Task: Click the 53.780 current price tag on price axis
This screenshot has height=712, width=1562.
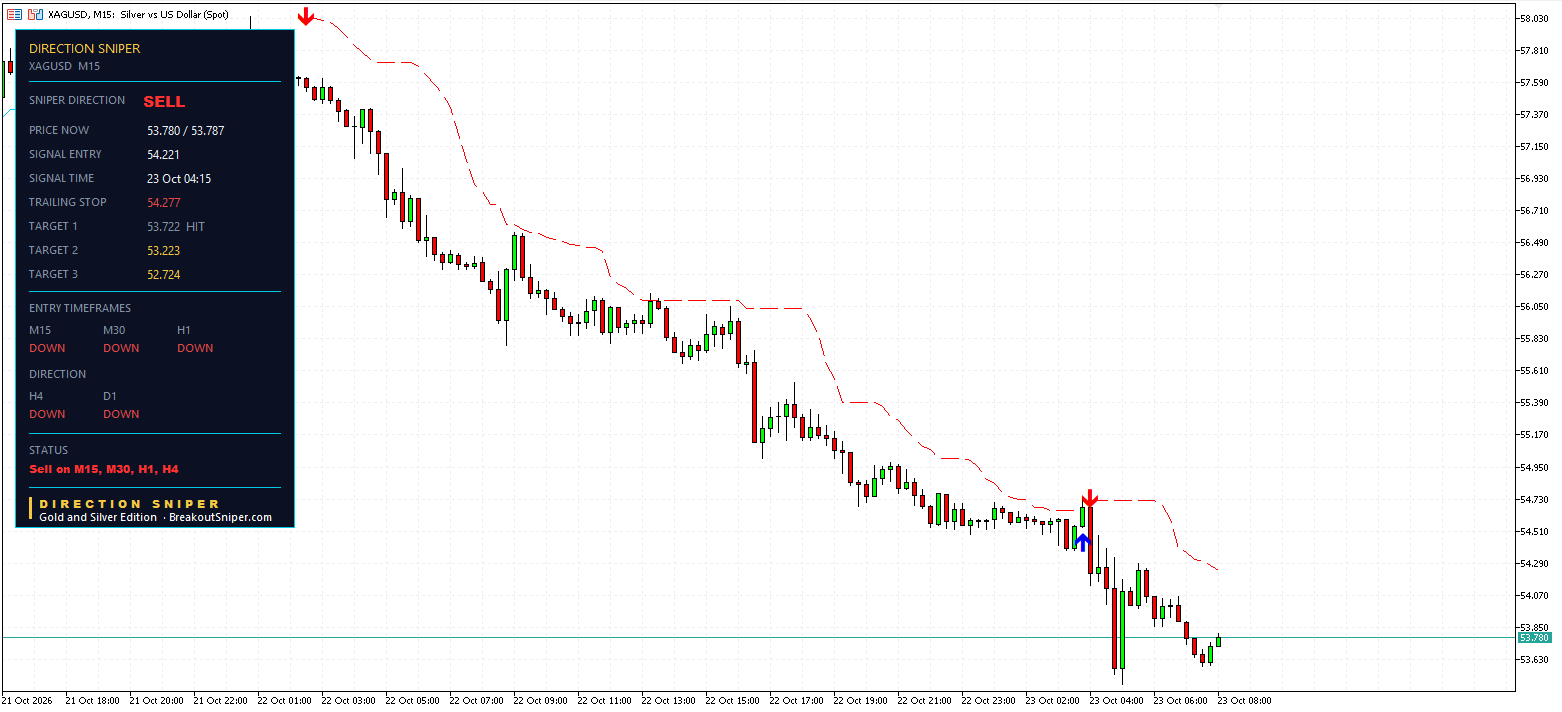Action: click(x=1534, y=637)
